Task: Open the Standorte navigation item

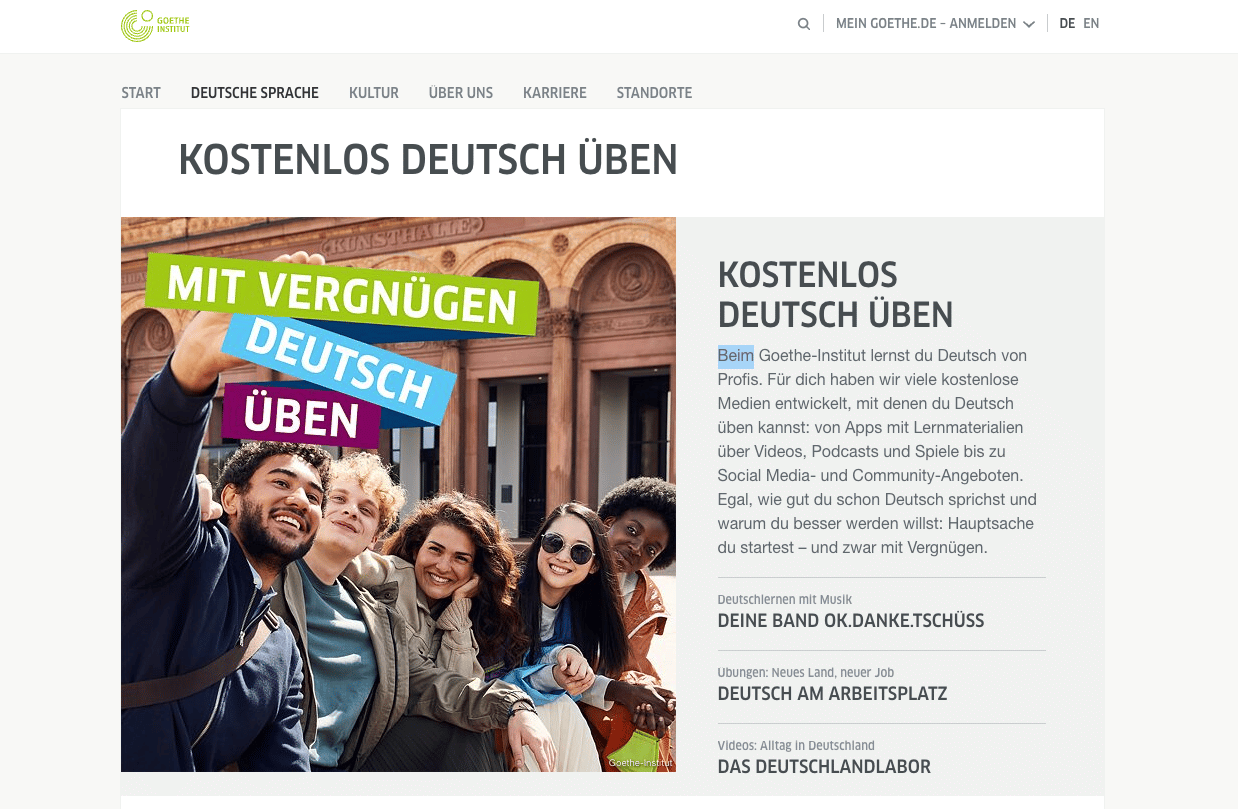Action: tap(654, 93)
